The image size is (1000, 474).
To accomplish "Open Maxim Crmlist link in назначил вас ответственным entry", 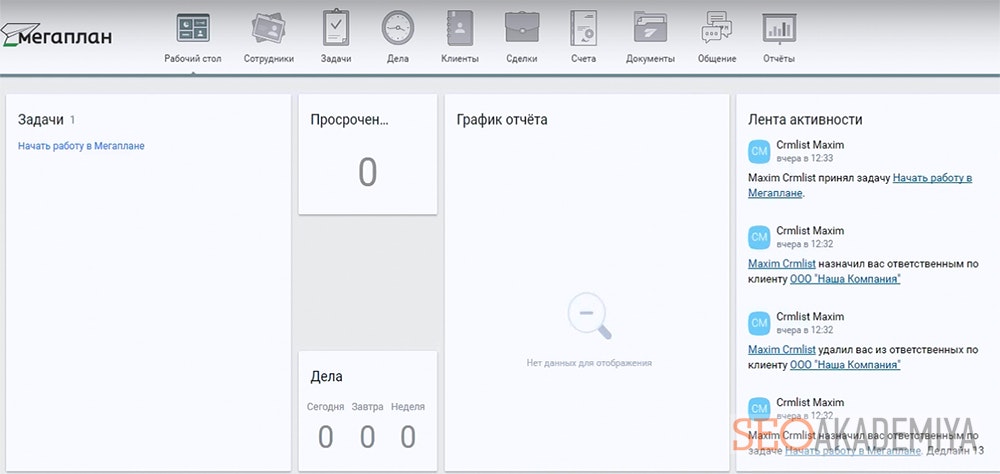I will pyautogui.click(x=782, y=263).
